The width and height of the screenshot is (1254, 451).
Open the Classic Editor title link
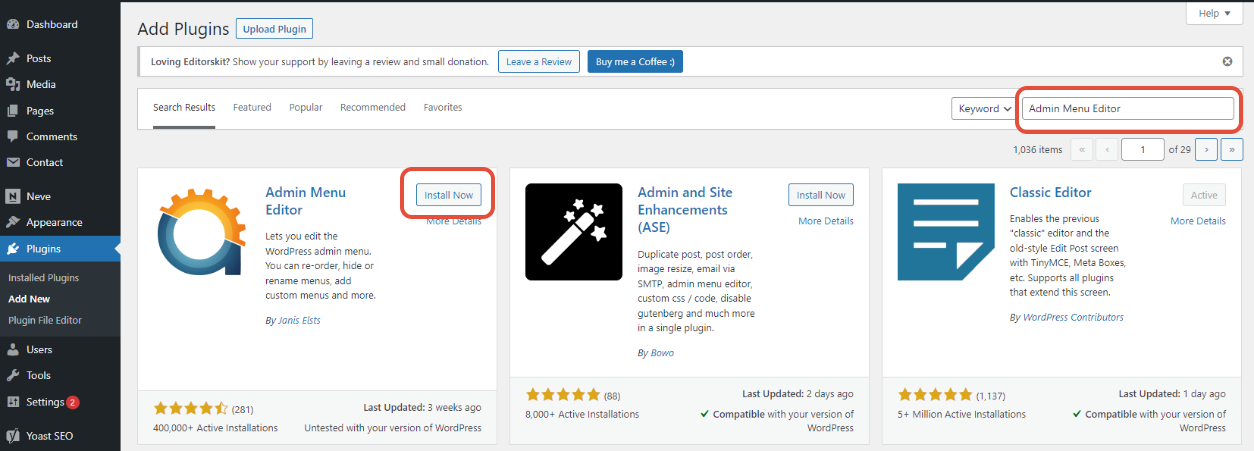coord(1051,192)
